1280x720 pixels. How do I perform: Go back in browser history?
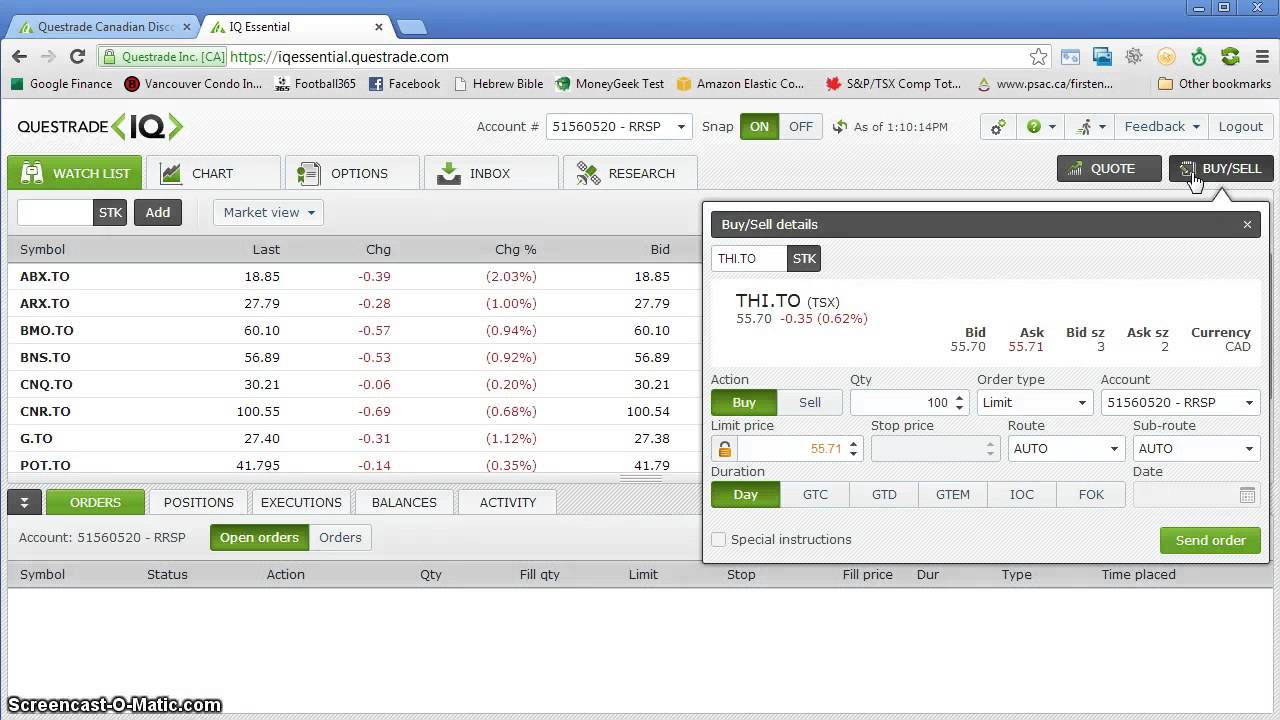21,57
